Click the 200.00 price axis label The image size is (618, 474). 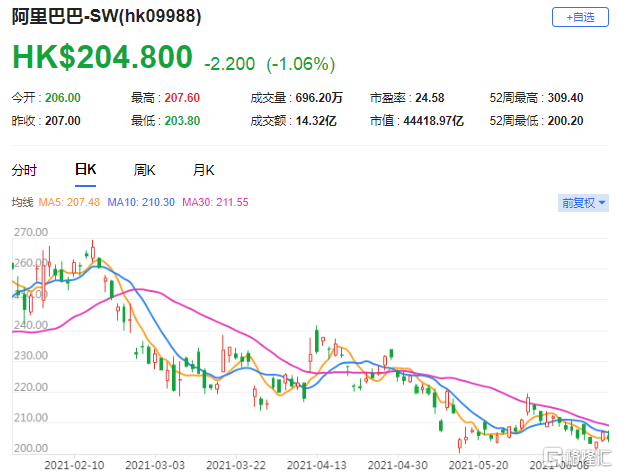point(31,448)
